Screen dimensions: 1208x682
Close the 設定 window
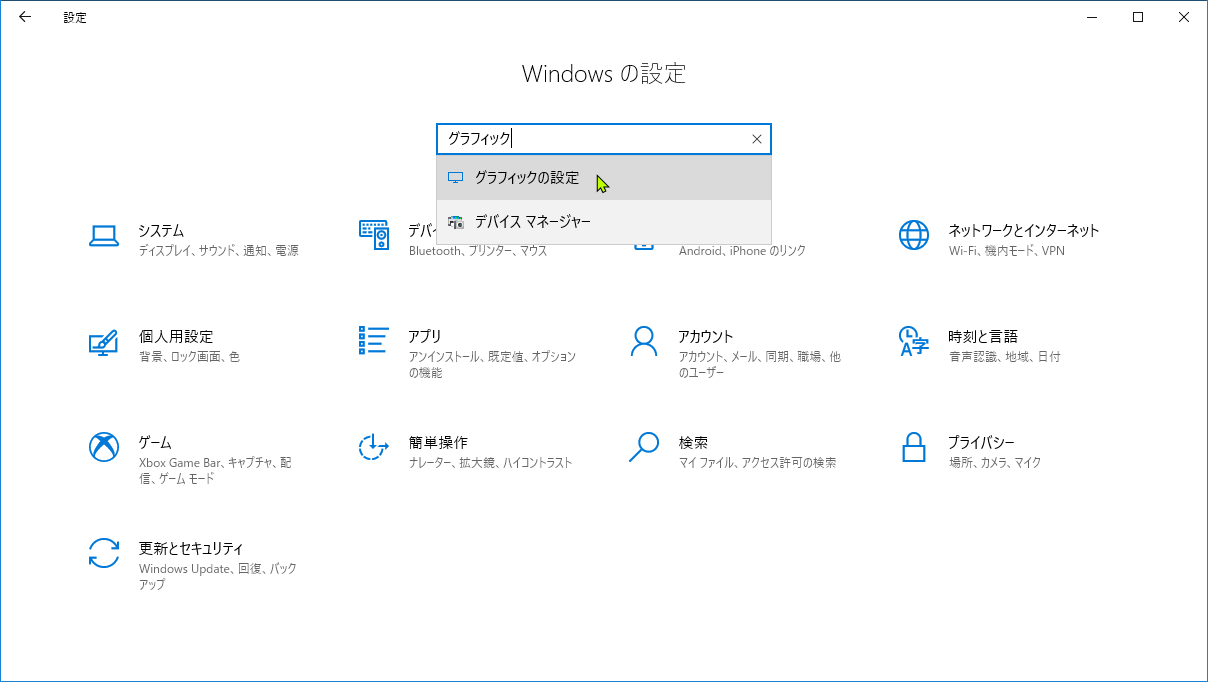1184,17
